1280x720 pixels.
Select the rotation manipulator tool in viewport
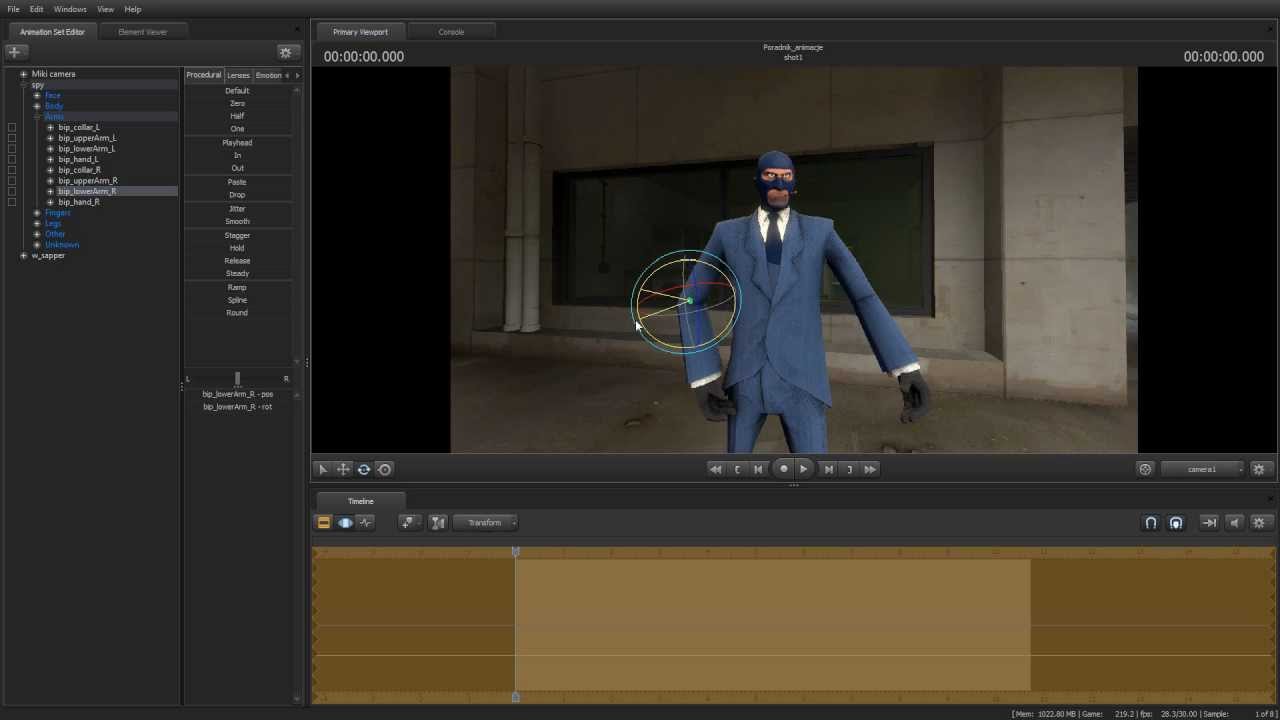(364, 469)
